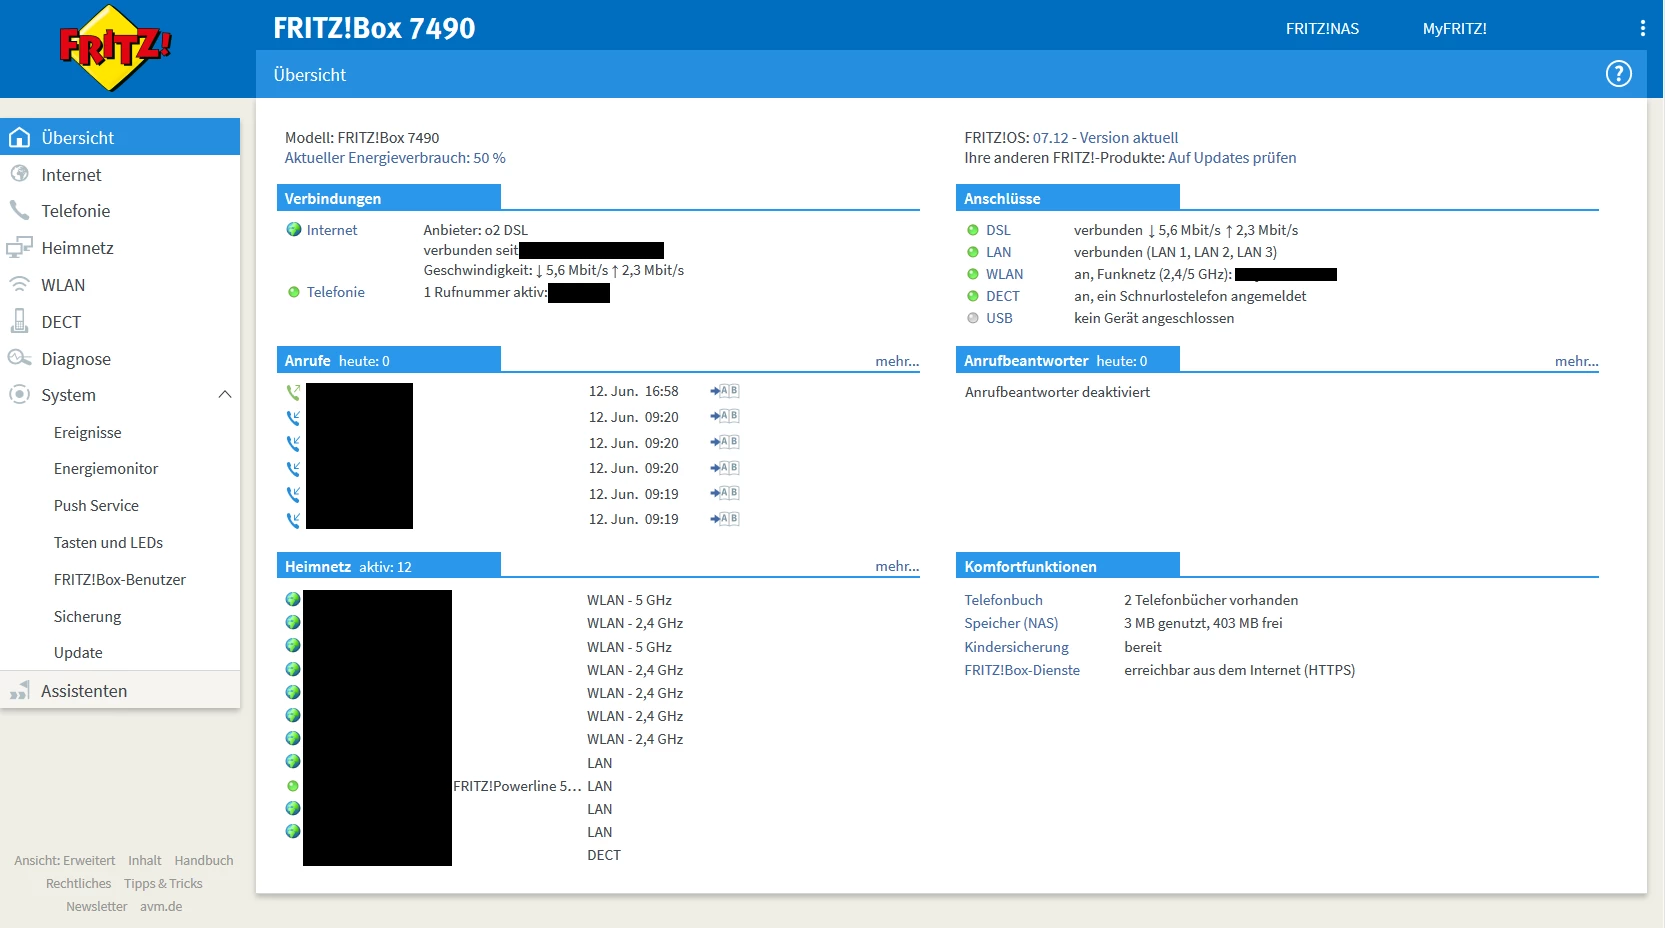Open the Tipps & Tricks footer link
The image size is (1665, 928).
[x=163, y=883]
